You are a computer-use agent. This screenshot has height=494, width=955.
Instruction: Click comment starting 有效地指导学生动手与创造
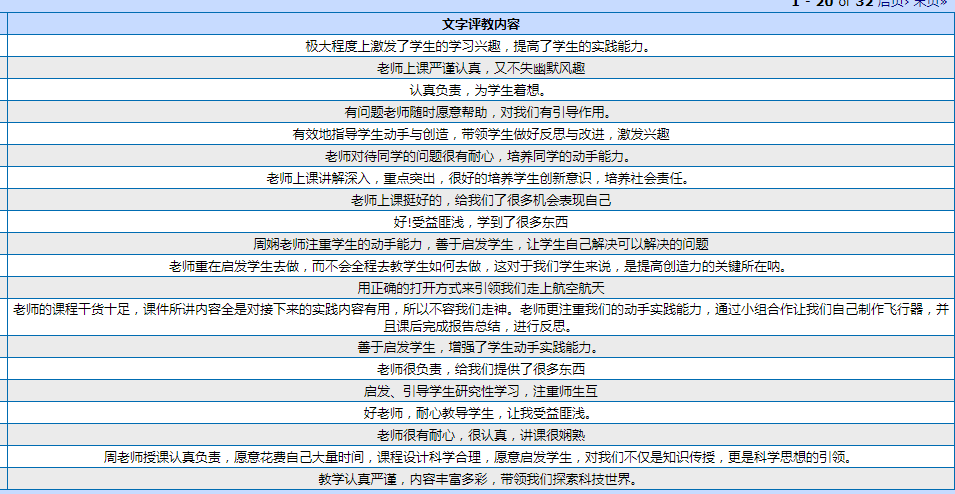pyautogui.click(x=480, y=134)
